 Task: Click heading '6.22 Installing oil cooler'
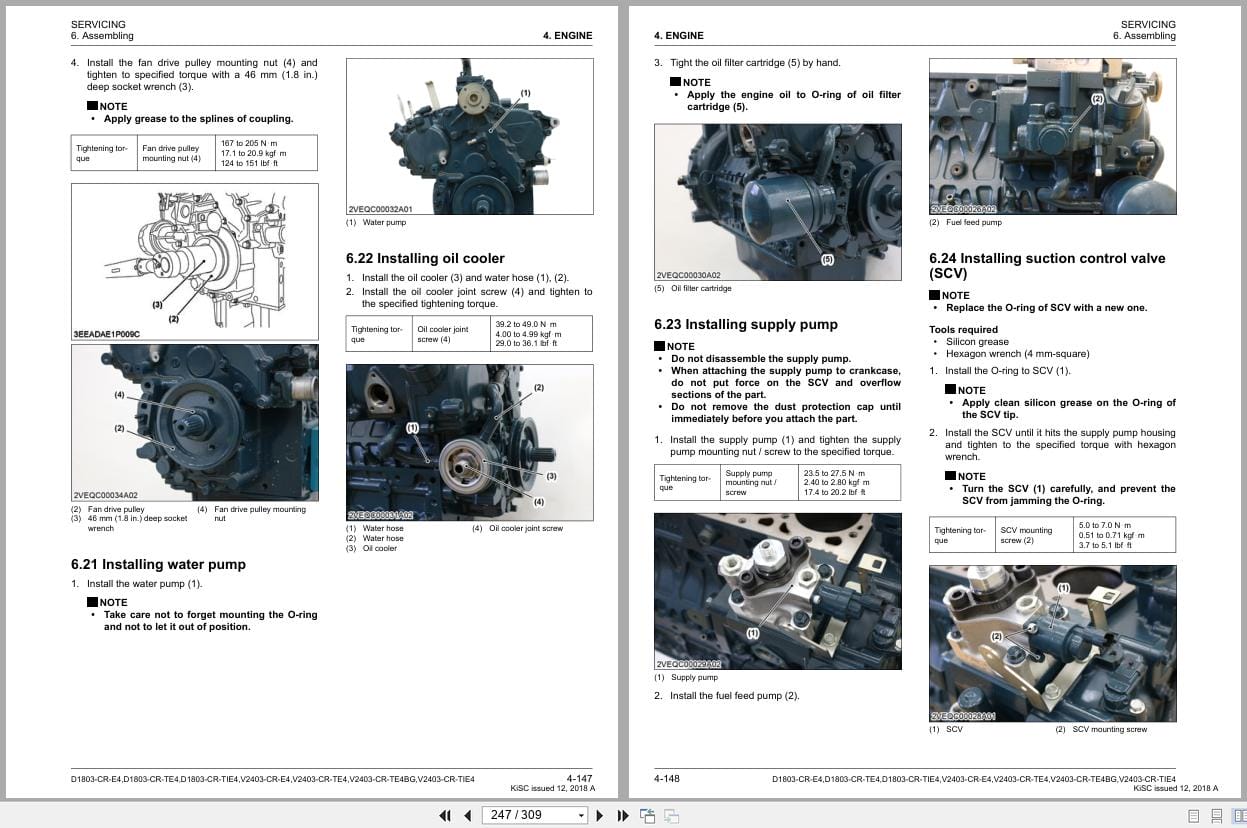point(425,258)
